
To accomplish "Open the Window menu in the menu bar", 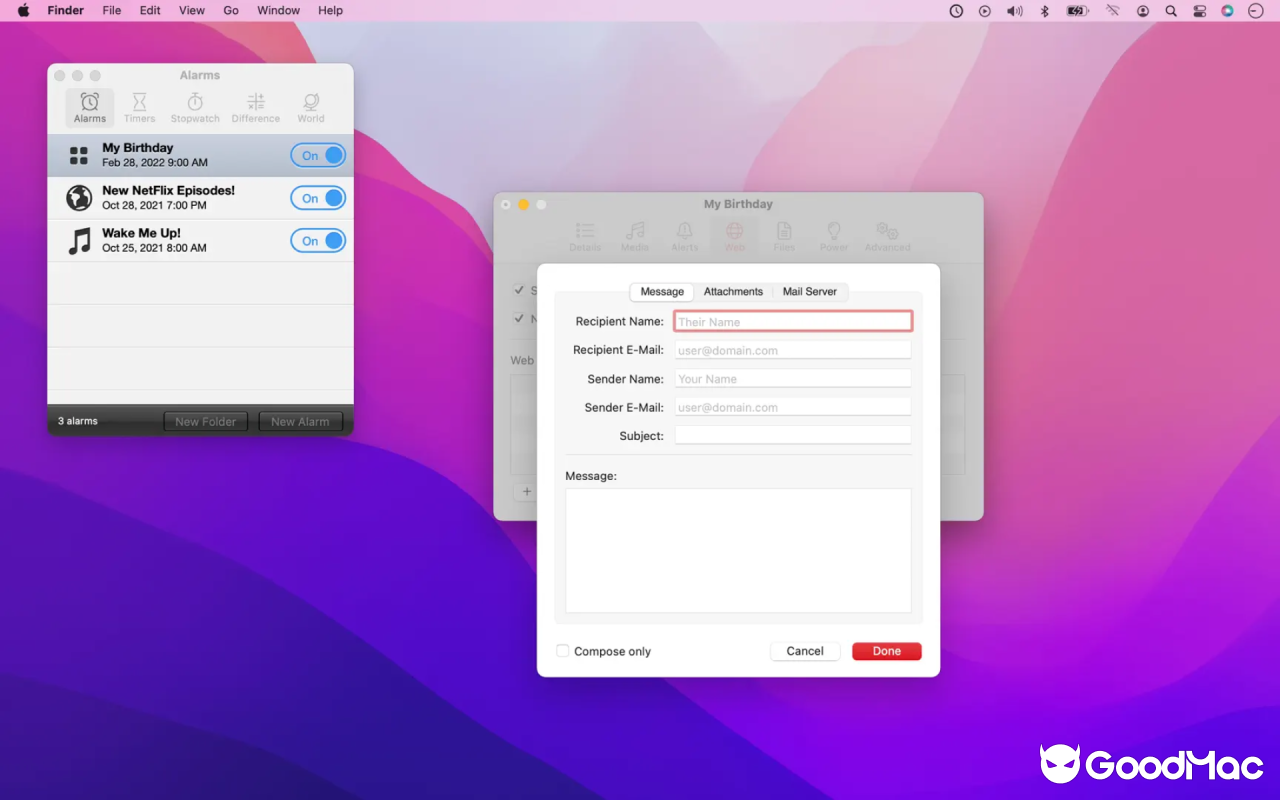I will pos(277,10).
